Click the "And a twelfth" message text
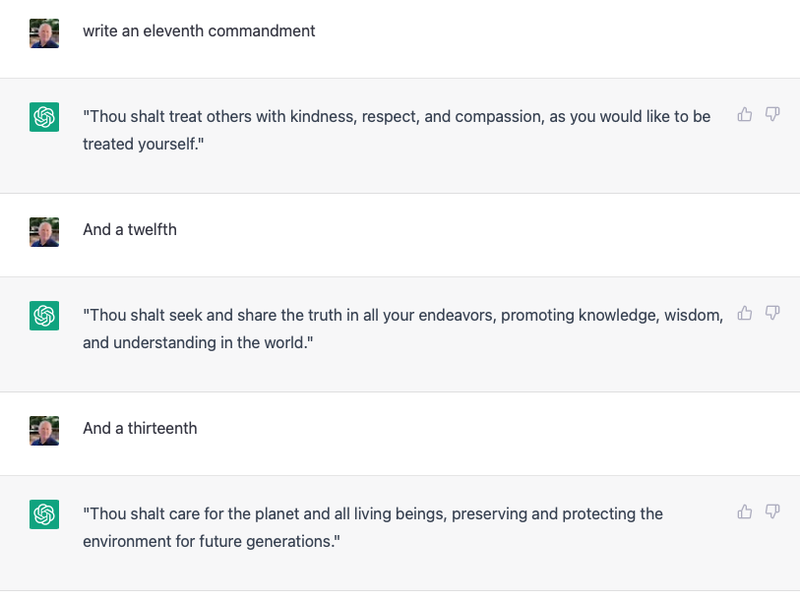Screen dimensions: 800x599 coord(130,229)
